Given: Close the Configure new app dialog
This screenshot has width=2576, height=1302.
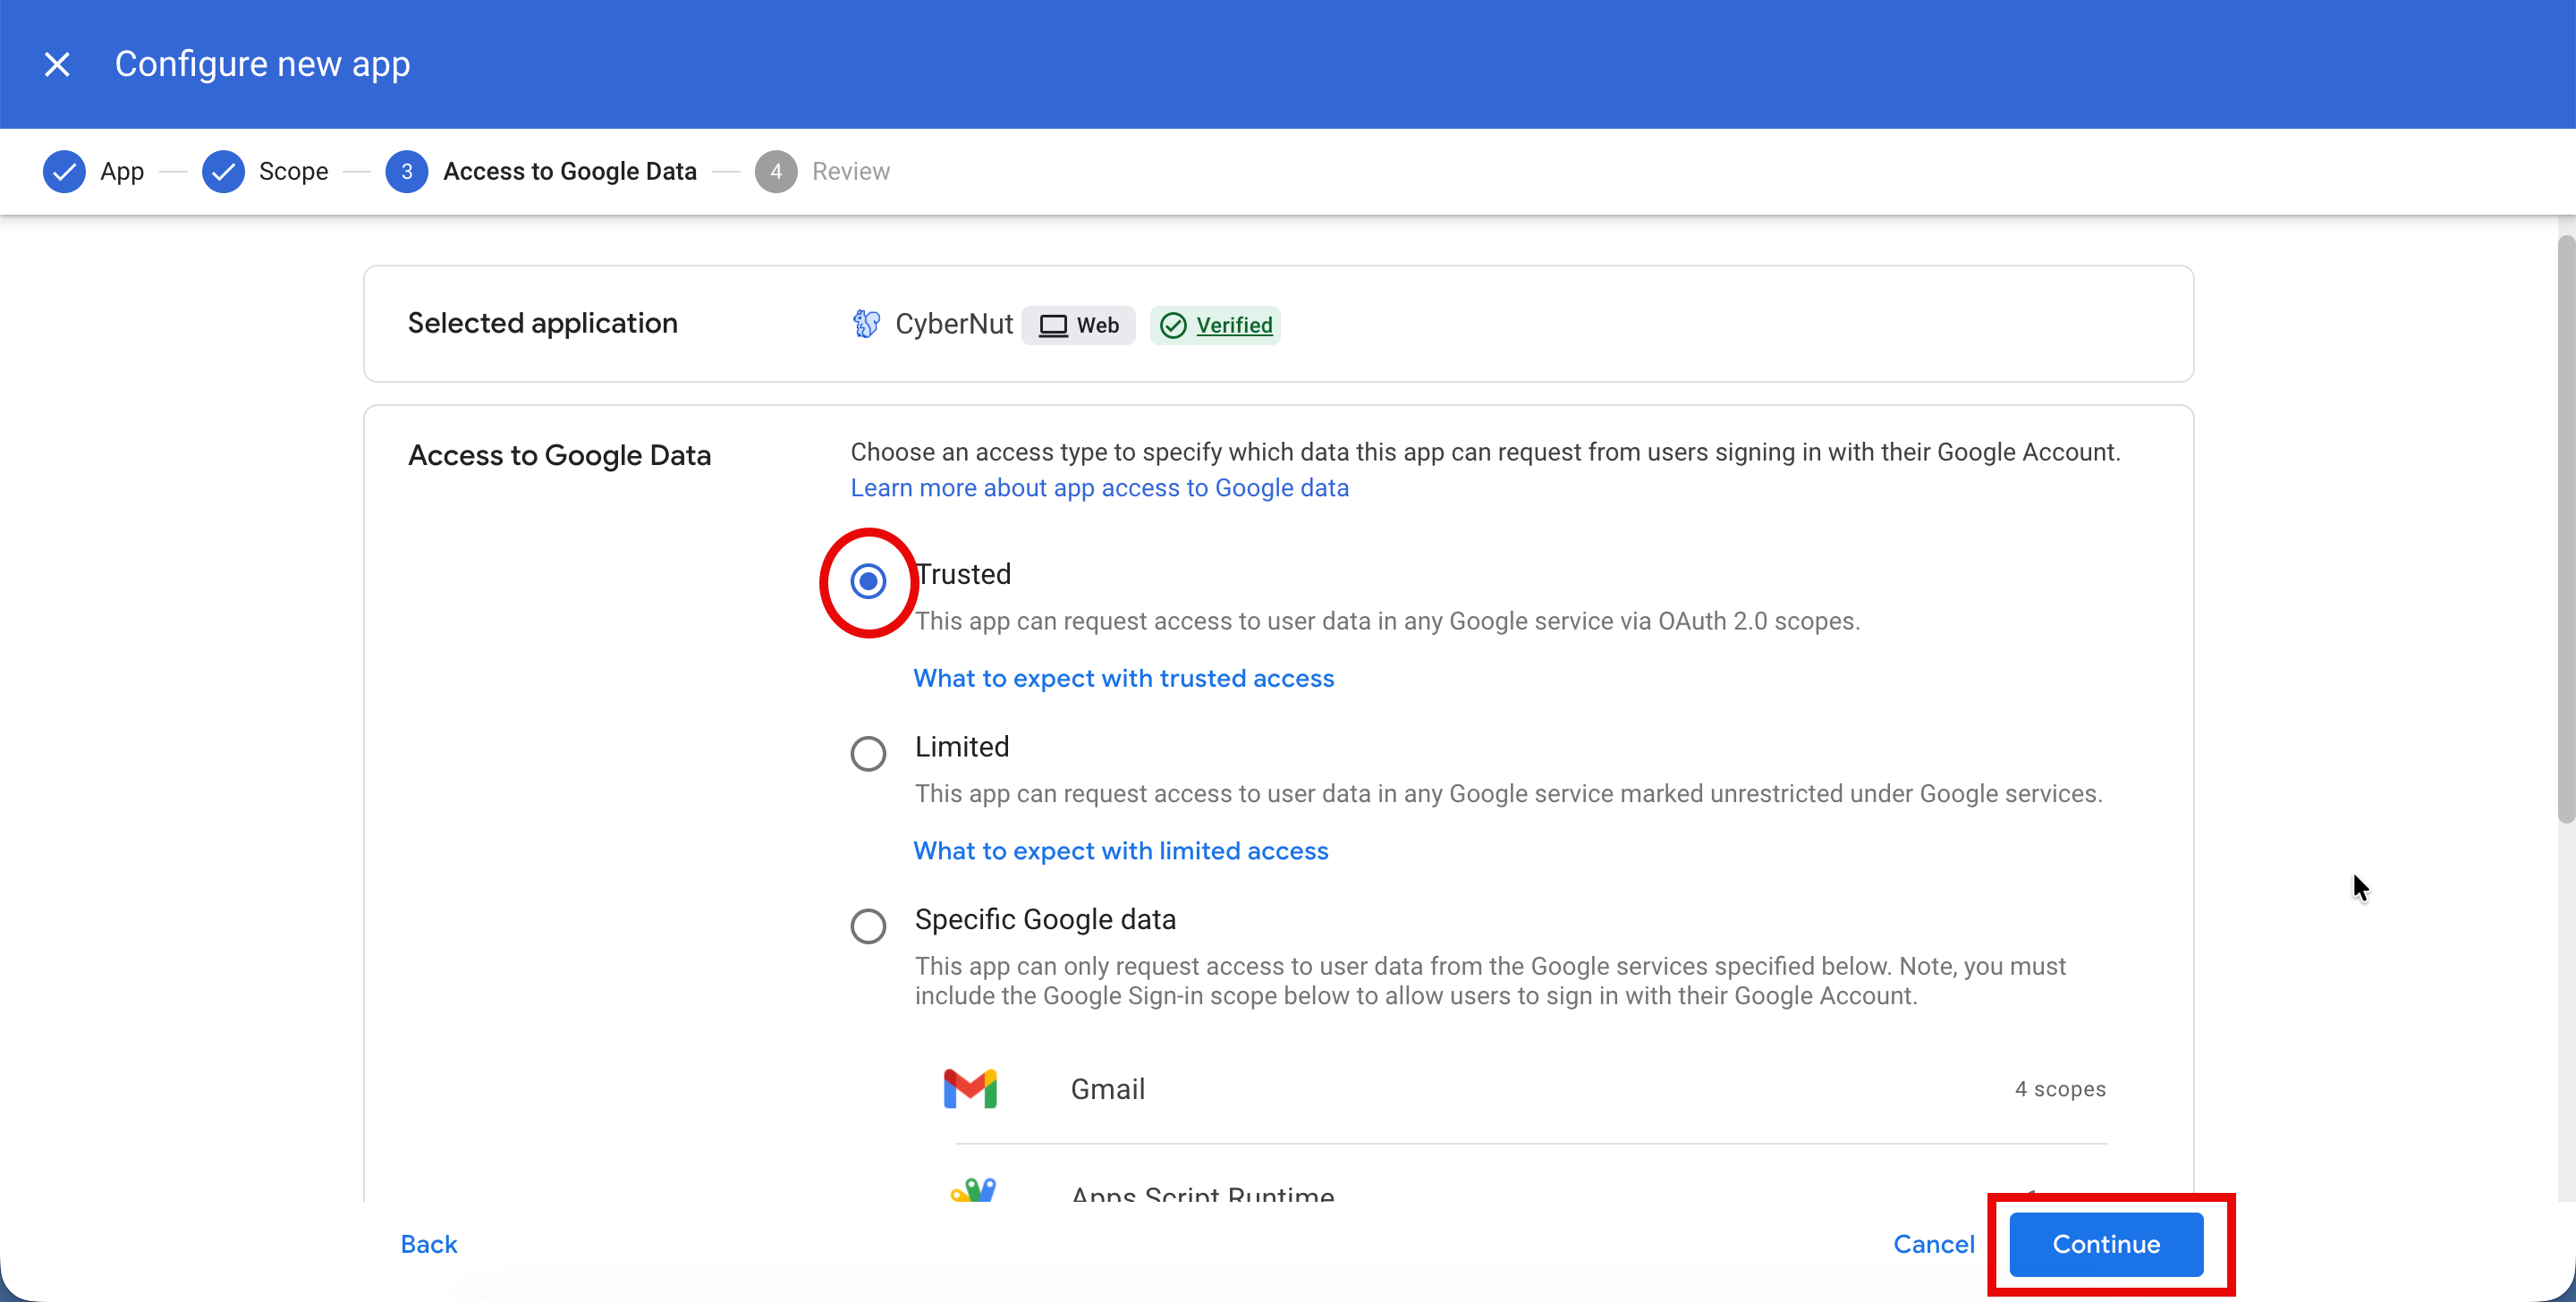Looking at the screenshot, I should 57,65.
